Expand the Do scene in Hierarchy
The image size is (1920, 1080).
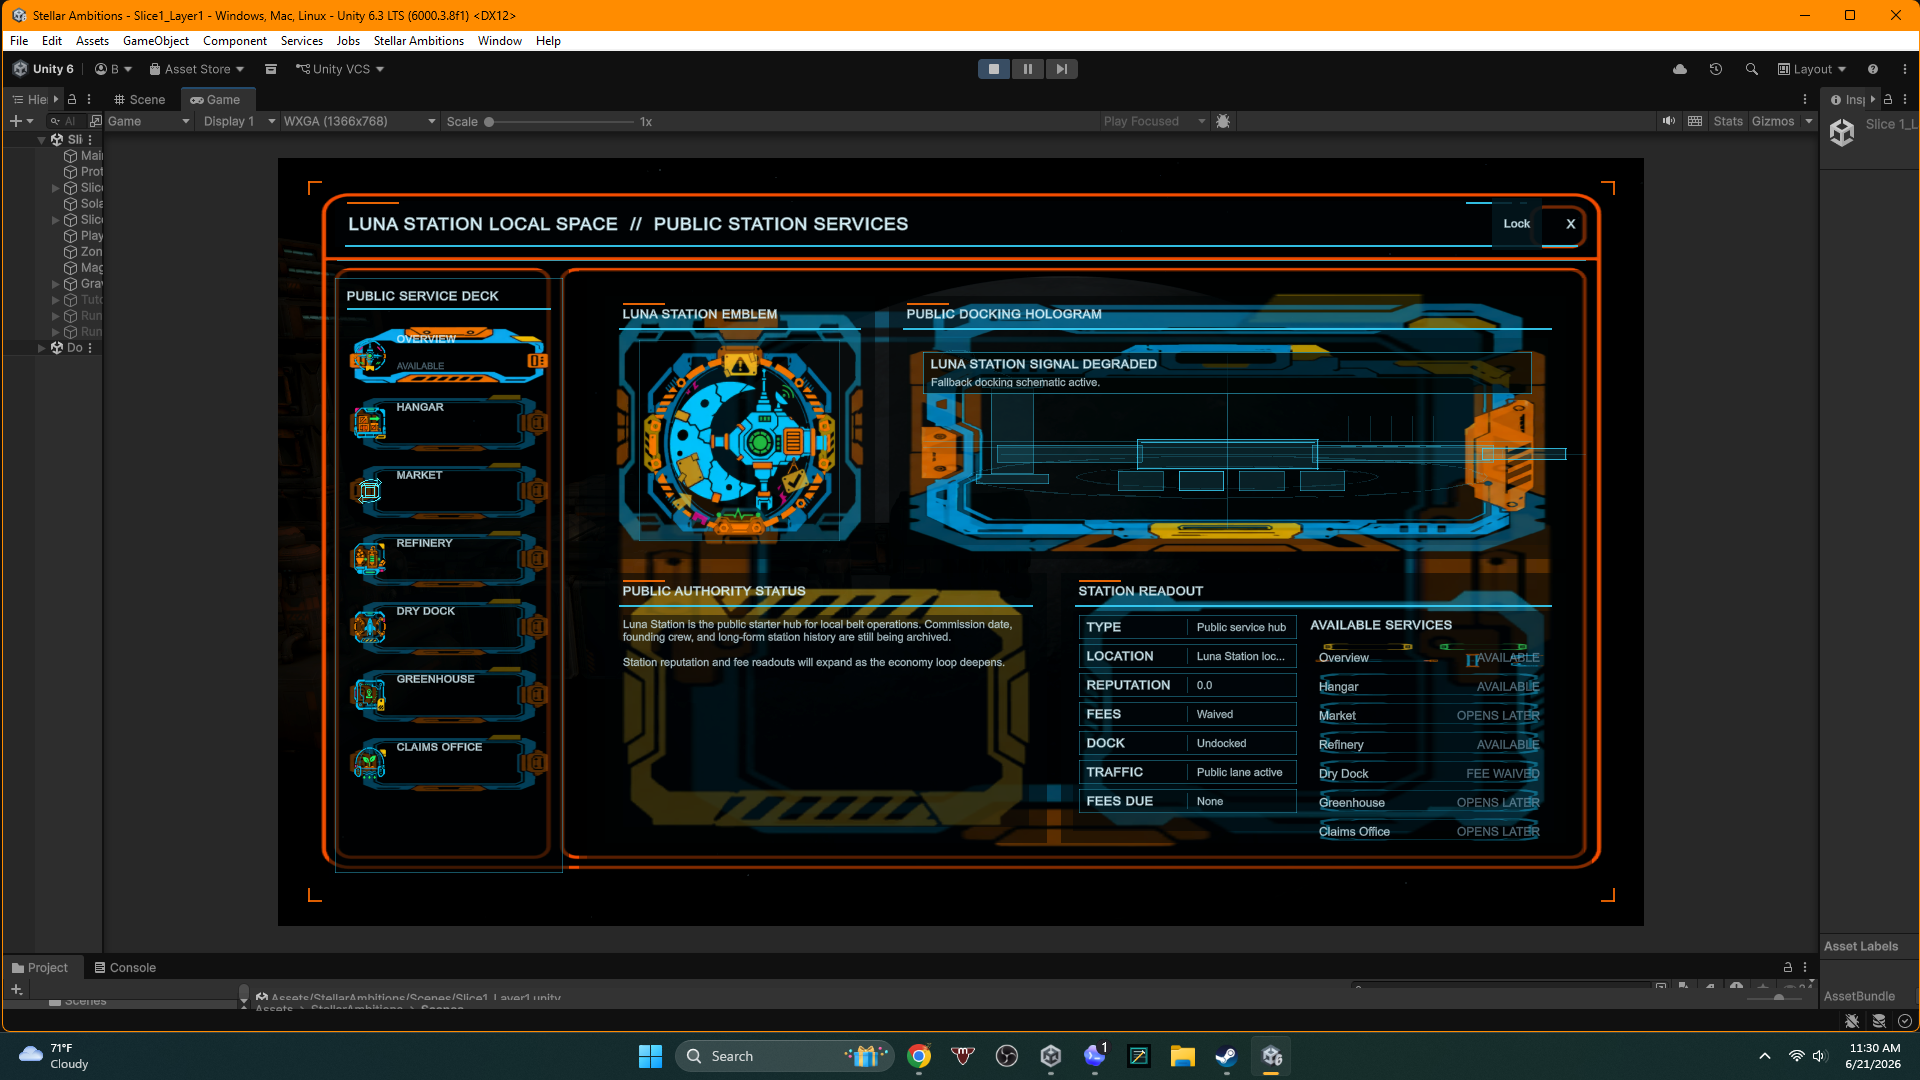41,348
